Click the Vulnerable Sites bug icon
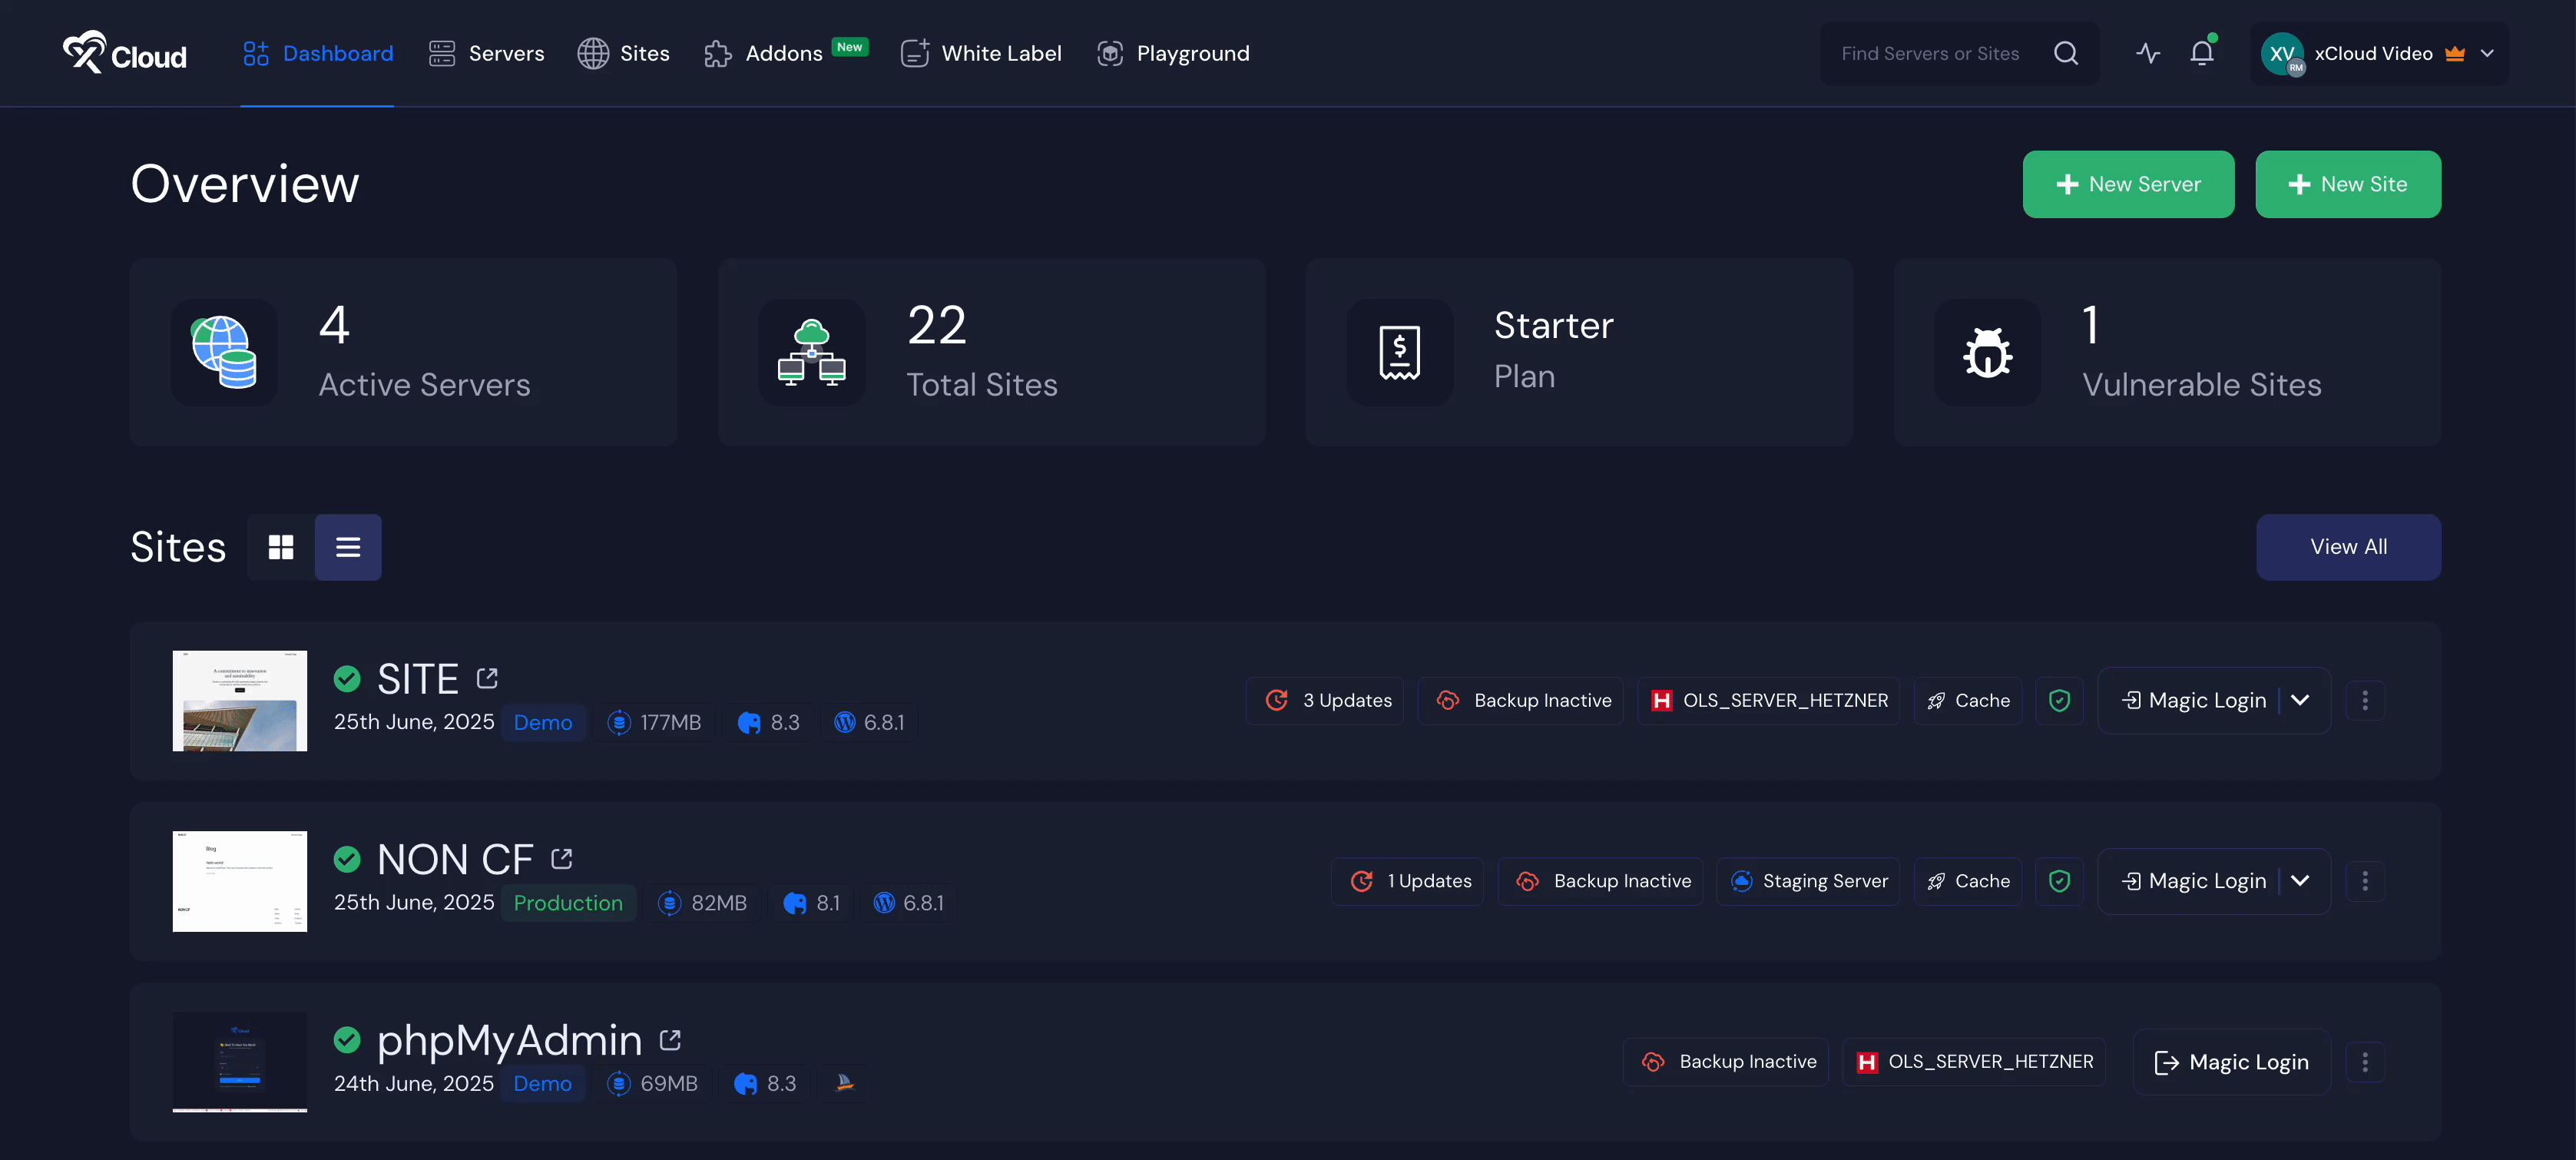The width and height of the screenshot is (2576, 1160). click(x=1987, y=352)
